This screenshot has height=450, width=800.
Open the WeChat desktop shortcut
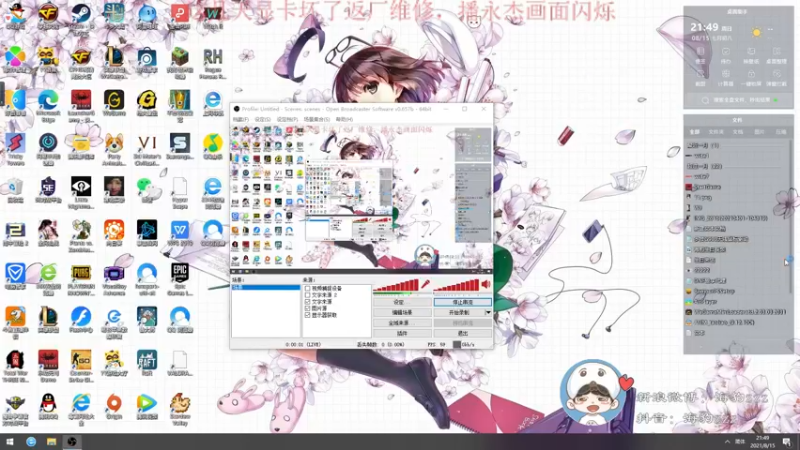click(x=147, y=187)
